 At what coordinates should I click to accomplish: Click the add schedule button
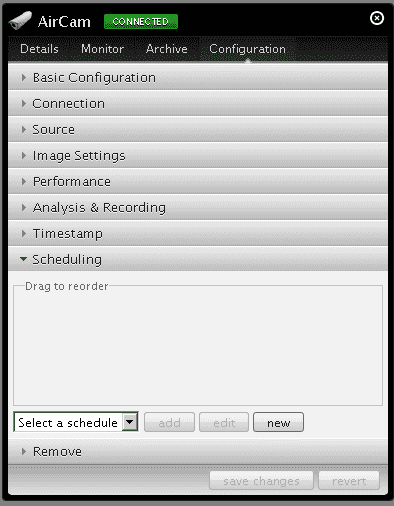(x=169, y=422)
